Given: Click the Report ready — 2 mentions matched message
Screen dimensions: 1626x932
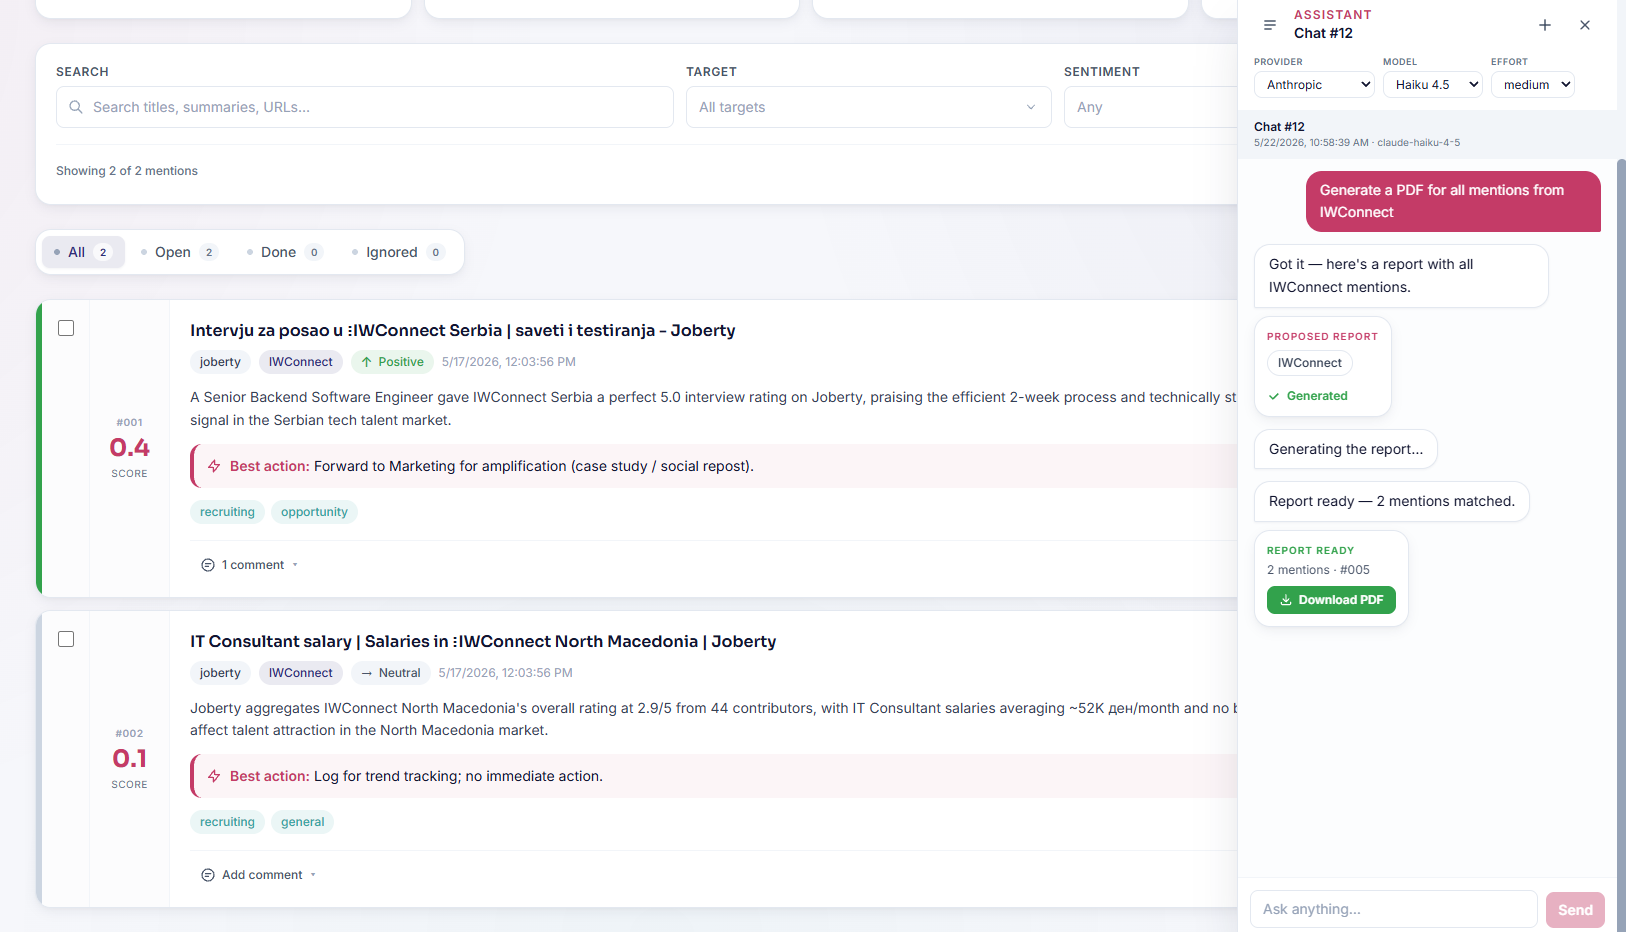Looking at the screenshot, I should point(1392,501).
